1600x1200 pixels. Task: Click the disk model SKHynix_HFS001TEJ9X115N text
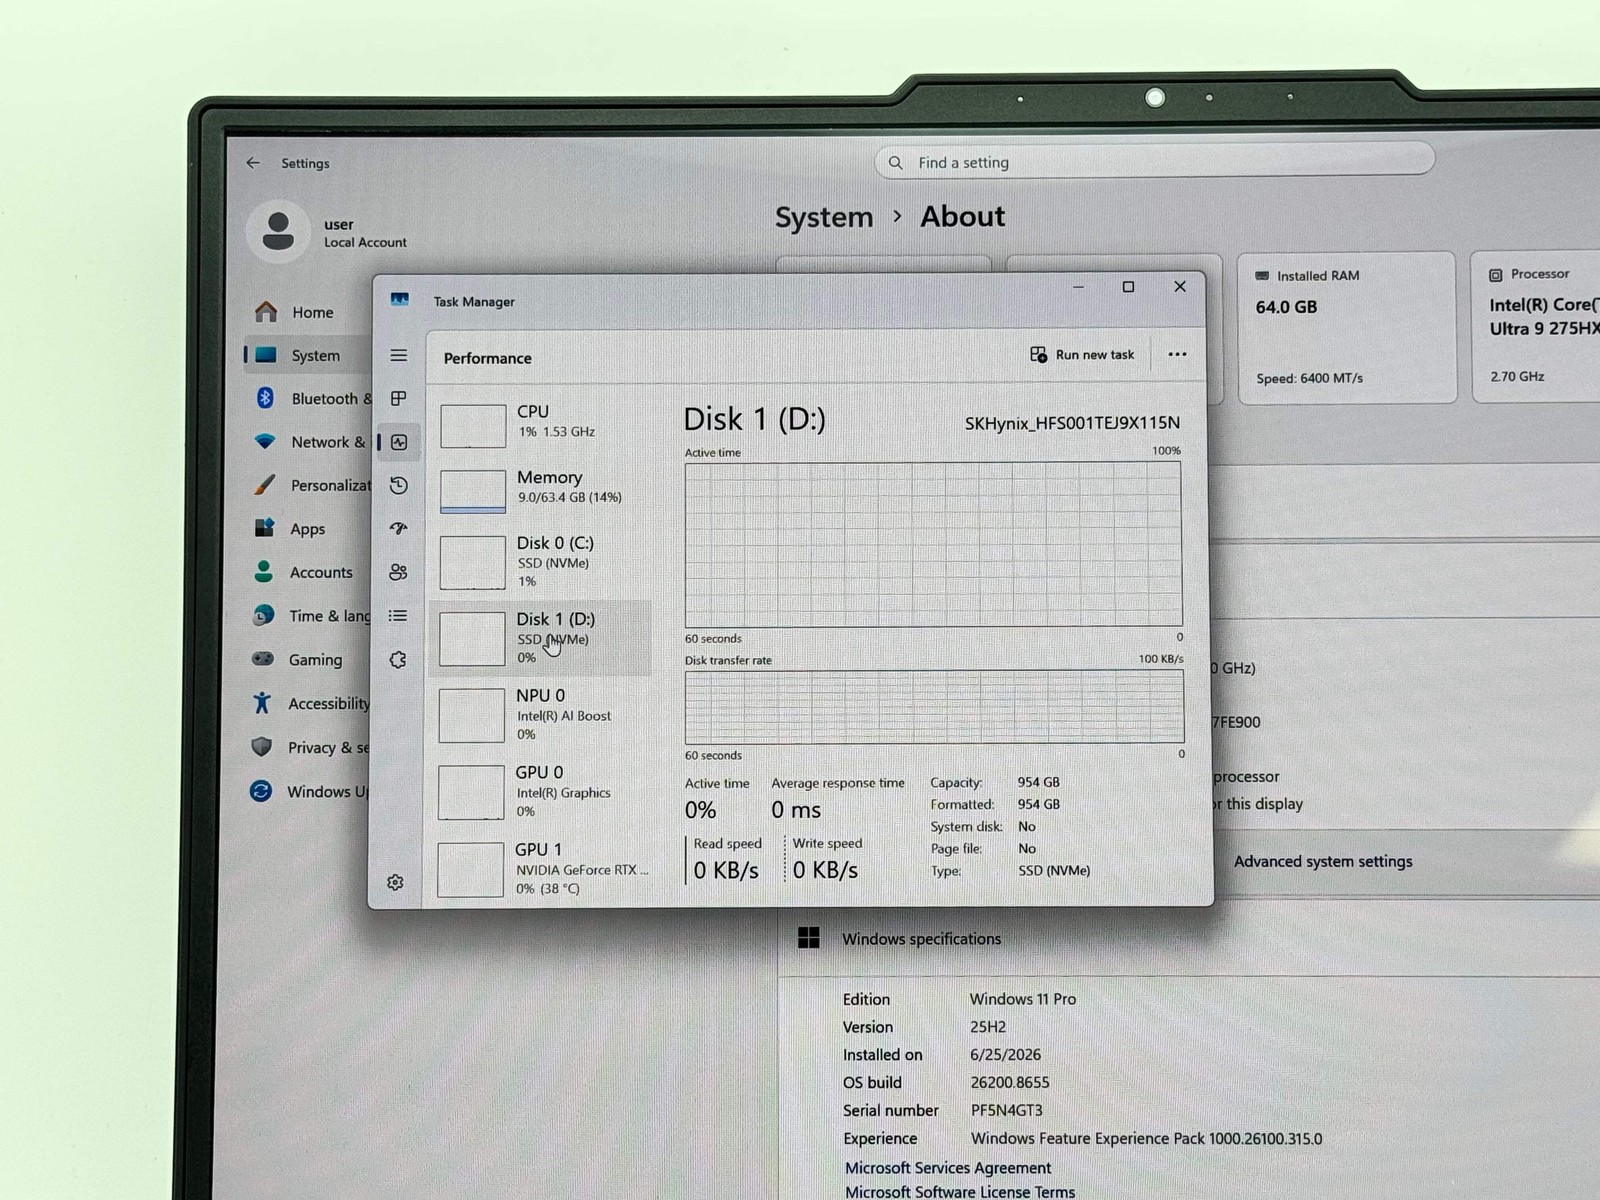(1072, 423)
